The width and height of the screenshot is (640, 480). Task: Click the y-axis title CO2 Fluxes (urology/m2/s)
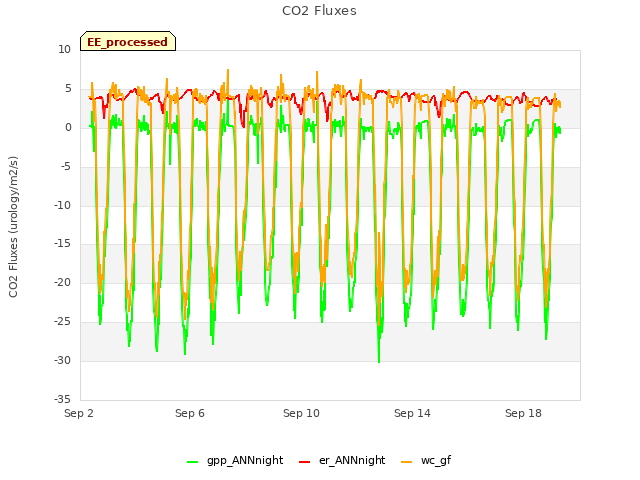pyautogui.click(x=13, y=227)
